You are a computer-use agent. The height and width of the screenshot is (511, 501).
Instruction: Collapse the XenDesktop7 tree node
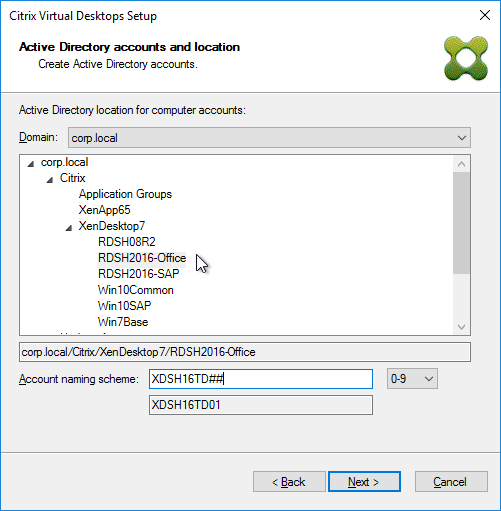(69, 228)
